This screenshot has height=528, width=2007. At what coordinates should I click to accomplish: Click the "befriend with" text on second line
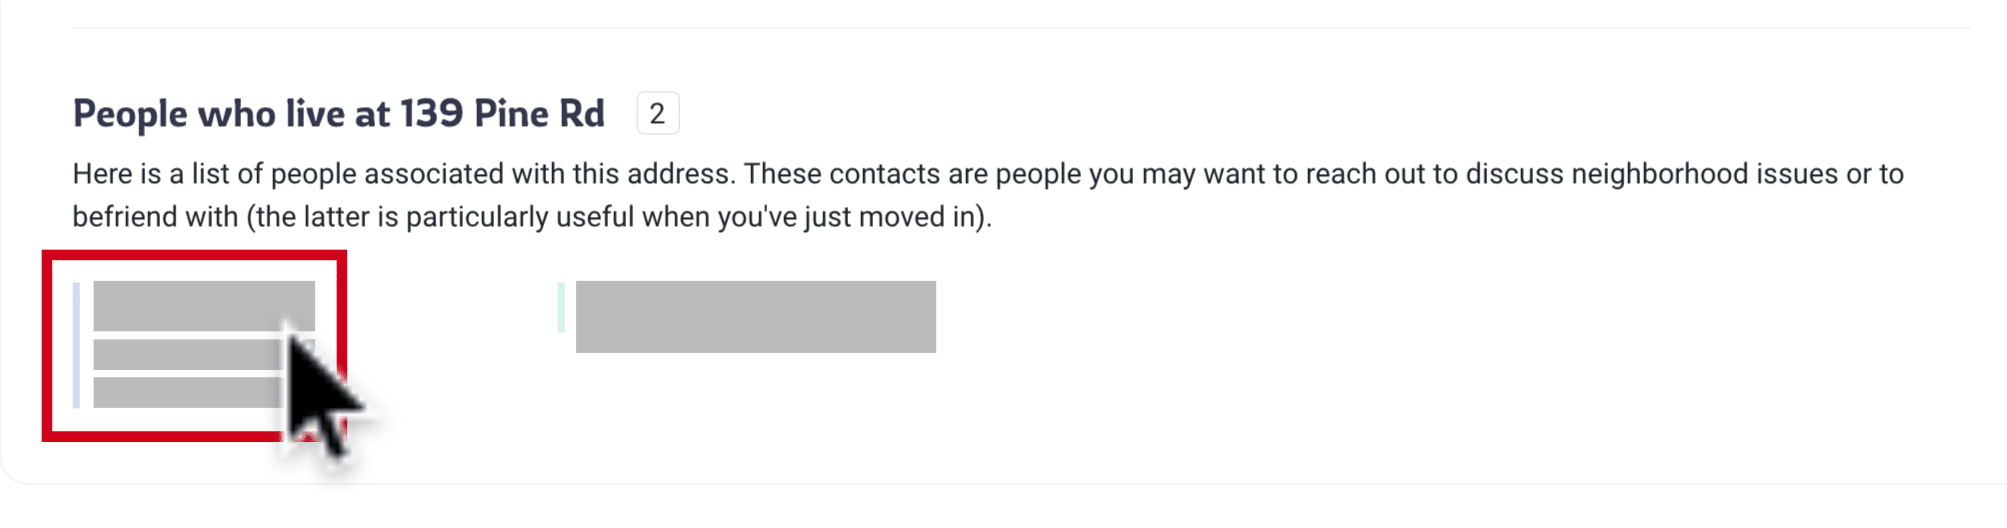(x=155, y=217)
